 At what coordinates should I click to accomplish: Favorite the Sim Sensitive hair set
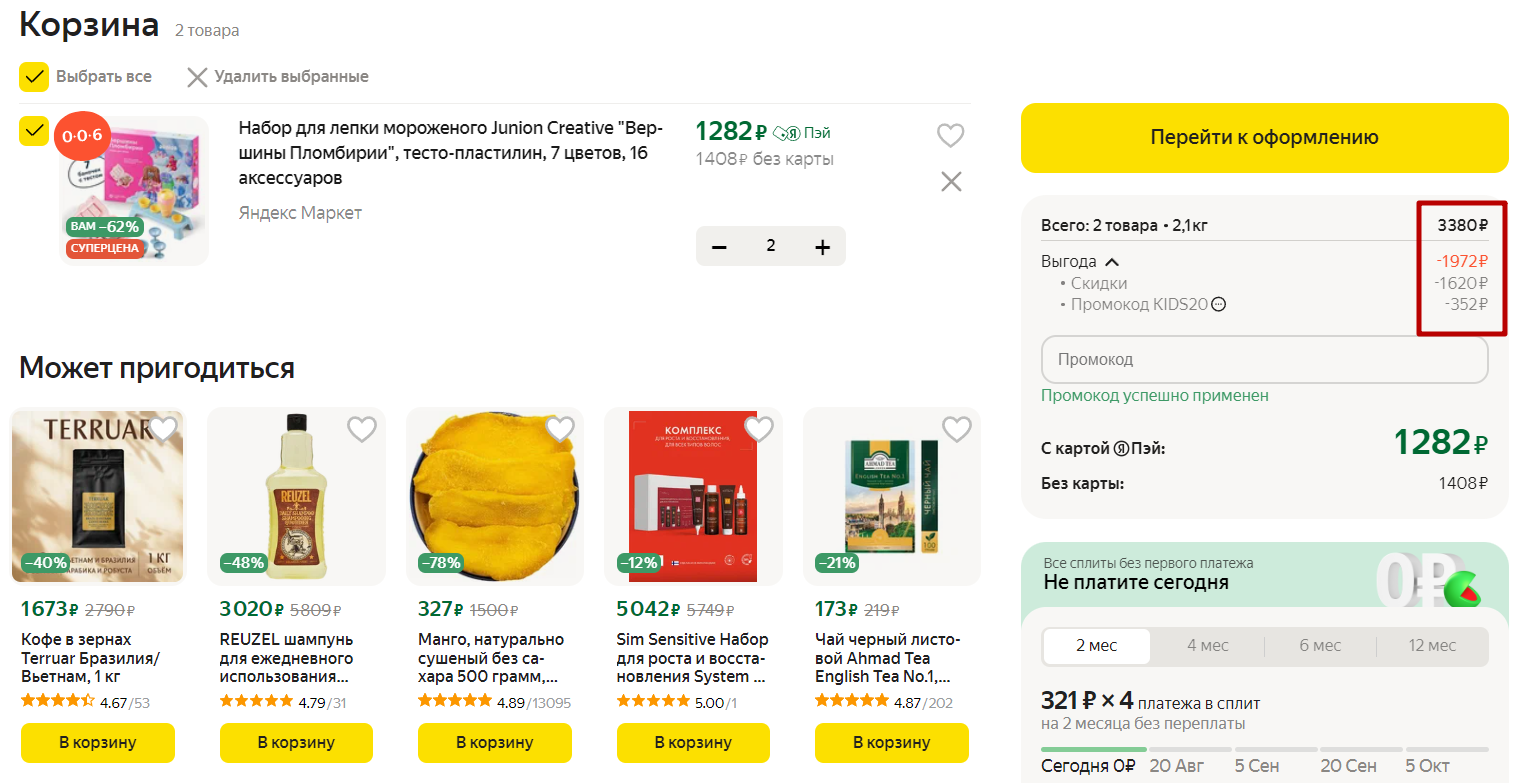pos(759,429)
